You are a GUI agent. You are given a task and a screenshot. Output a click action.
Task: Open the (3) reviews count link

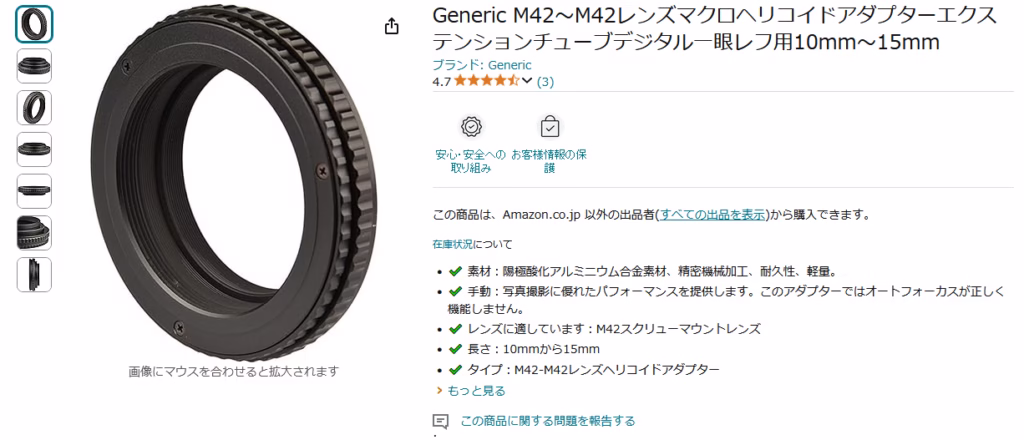pos(545,82)
